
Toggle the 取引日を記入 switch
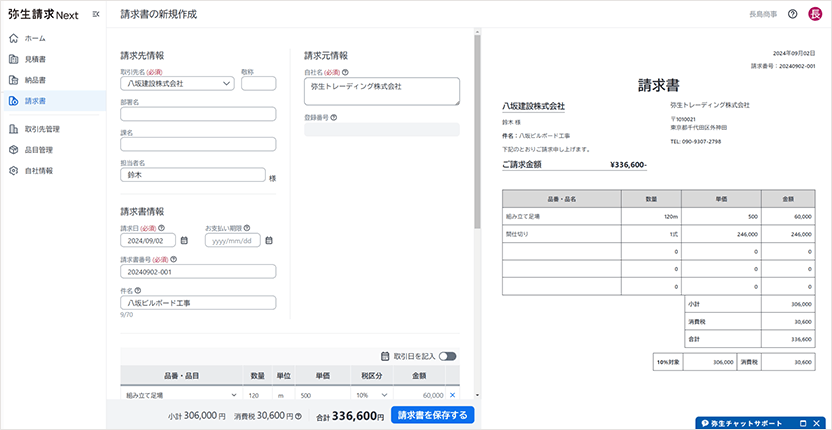pos(447,356)
